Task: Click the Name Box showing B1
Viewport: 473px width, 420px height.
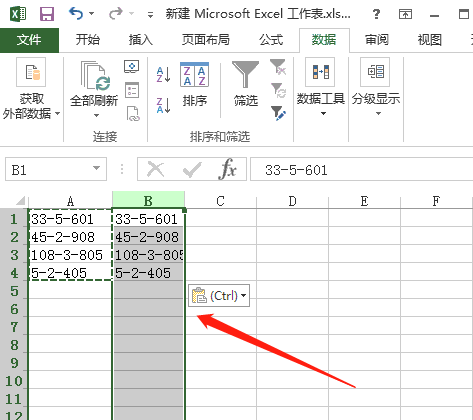Action: [x=48, y=169]
